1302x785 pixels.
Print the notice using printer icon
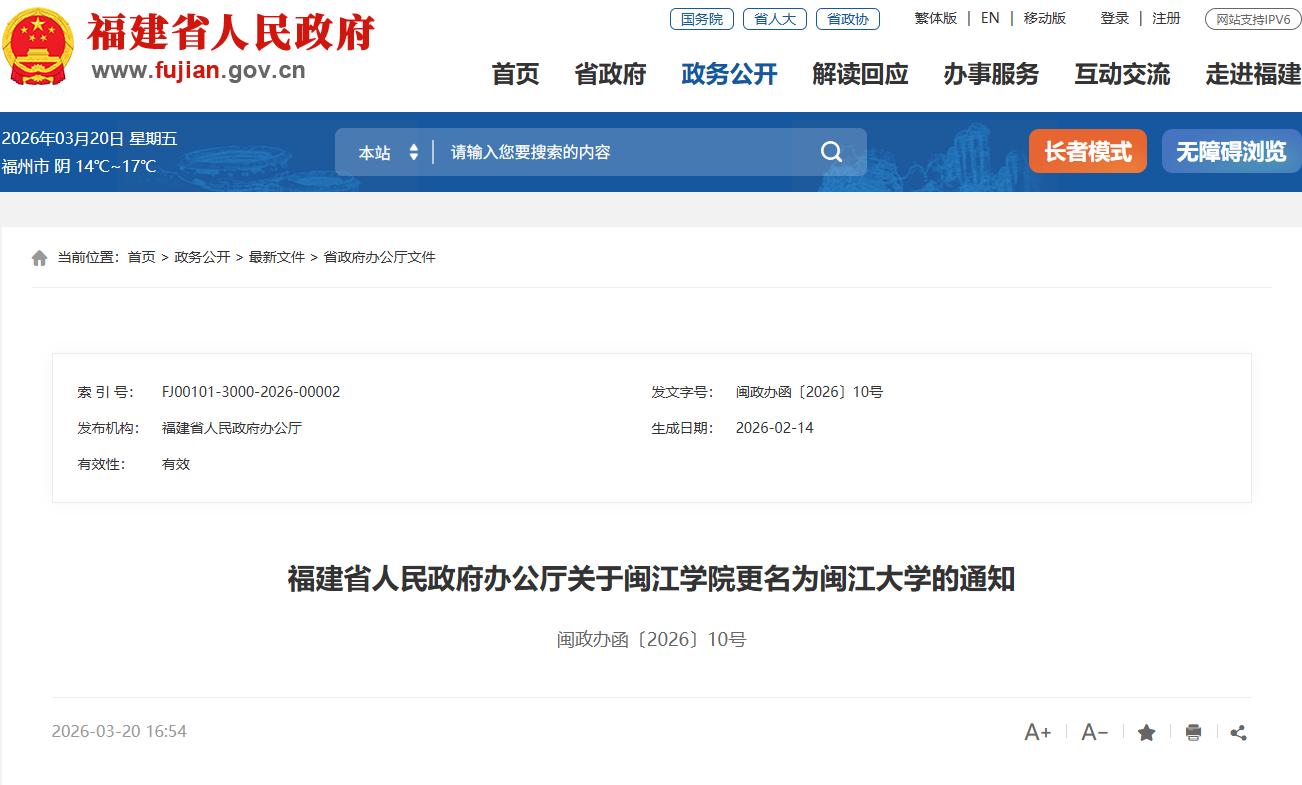click(1192, 732)
